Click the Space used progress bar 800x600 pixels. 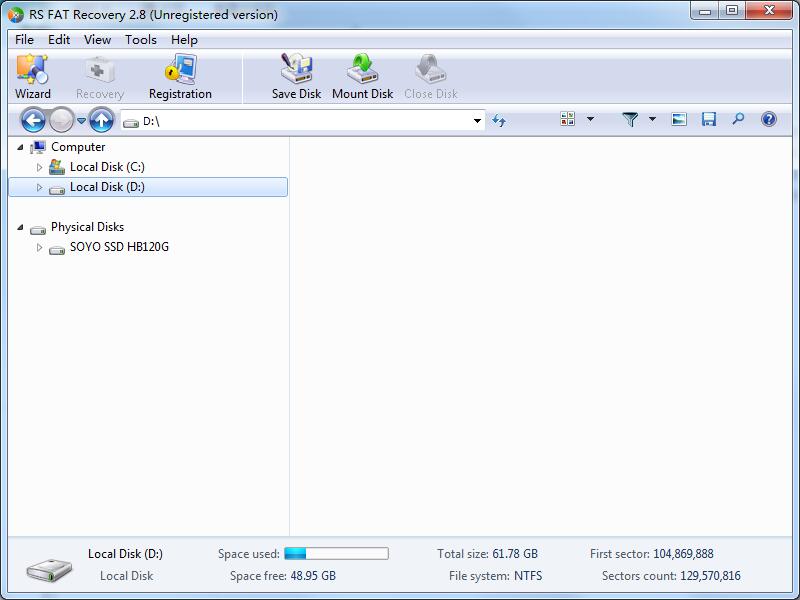pos(335,552)
